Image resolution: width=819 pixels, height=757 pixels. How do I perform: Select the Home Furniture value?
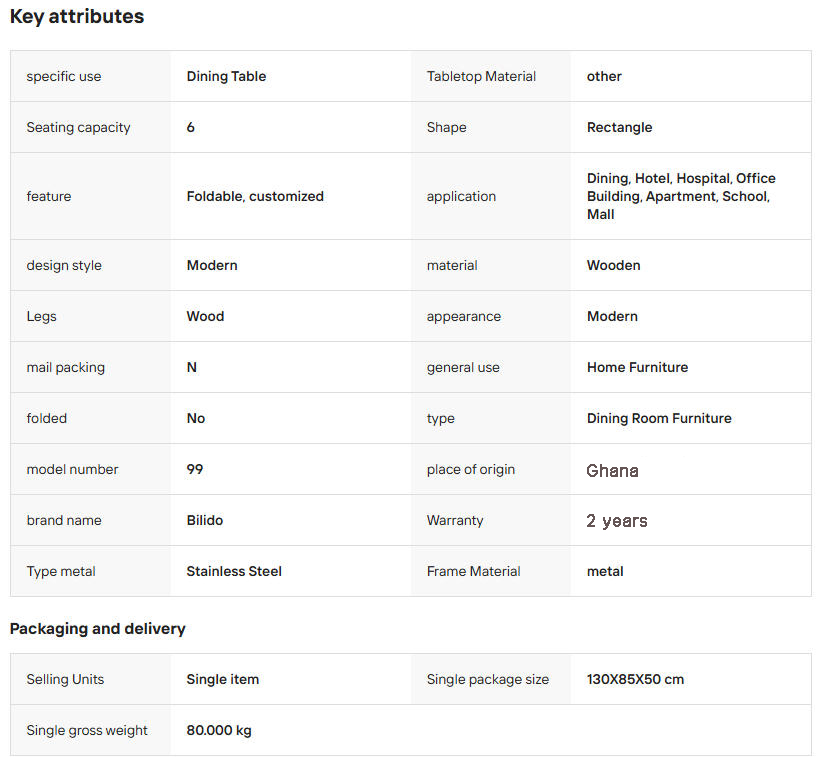(x=637, y=367)
